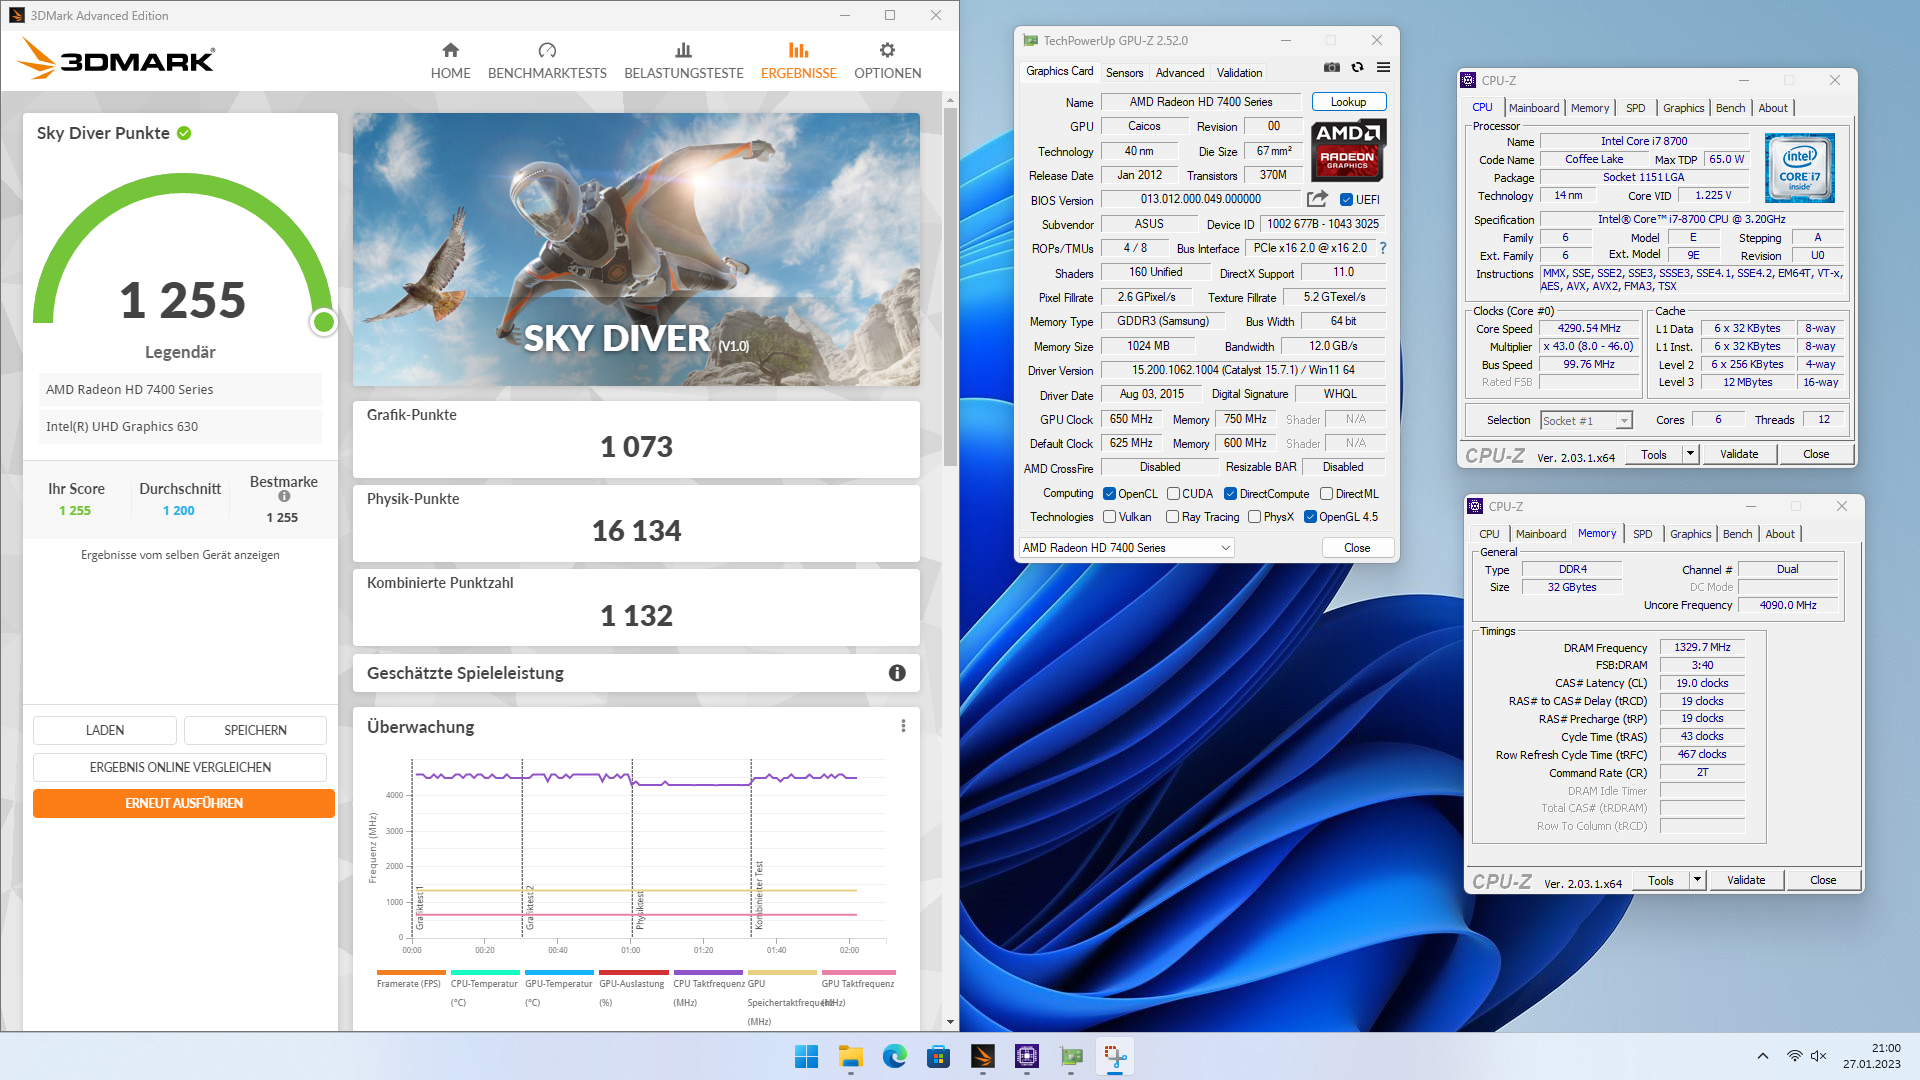Open the GPU selection dropdown in GPU-Z
Image resolution: width=1920 pixels, height=1080 pixels.
(x=1126, y=548)
